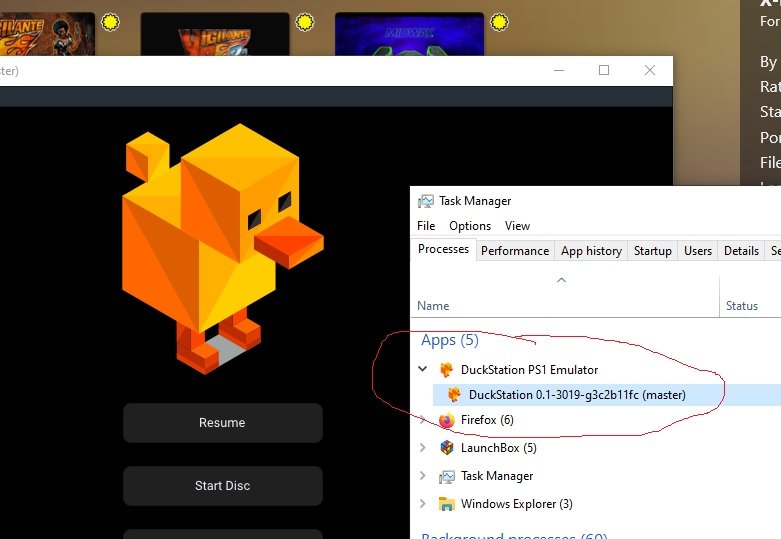Open the second Vigilante 8 game cover in LaunchBox
781x539 pixels.
pyautogui.click(x=215, y=34)
